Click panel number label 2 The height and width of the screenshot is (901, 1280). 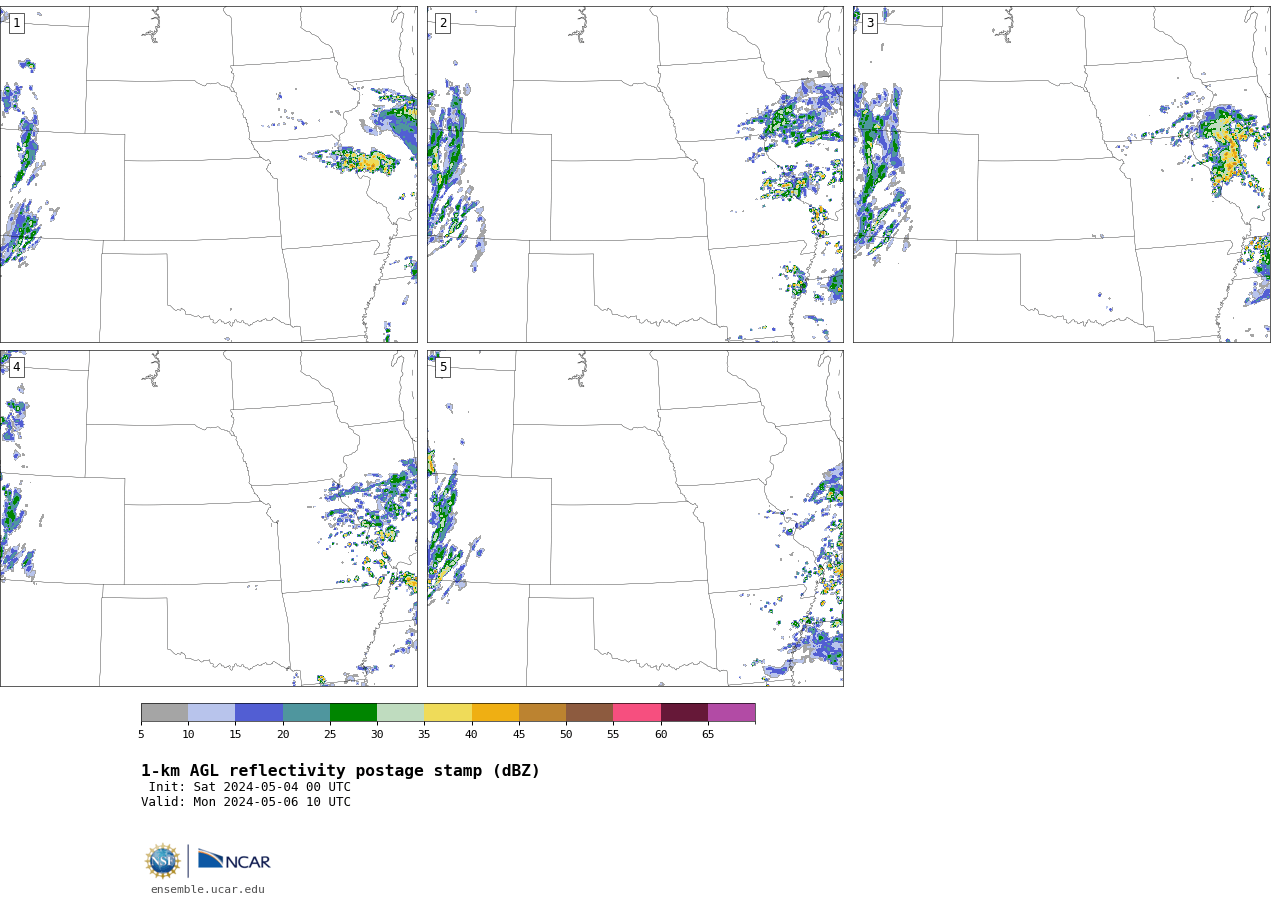[443, 23]
